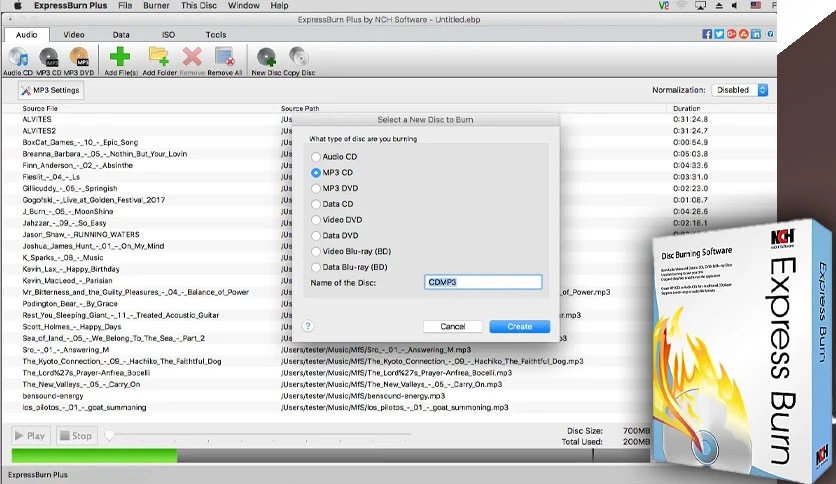This screenshot has height=484, width=836.
Task: Open the File menu
Action: pyautogui.click(x=125, y=5)
